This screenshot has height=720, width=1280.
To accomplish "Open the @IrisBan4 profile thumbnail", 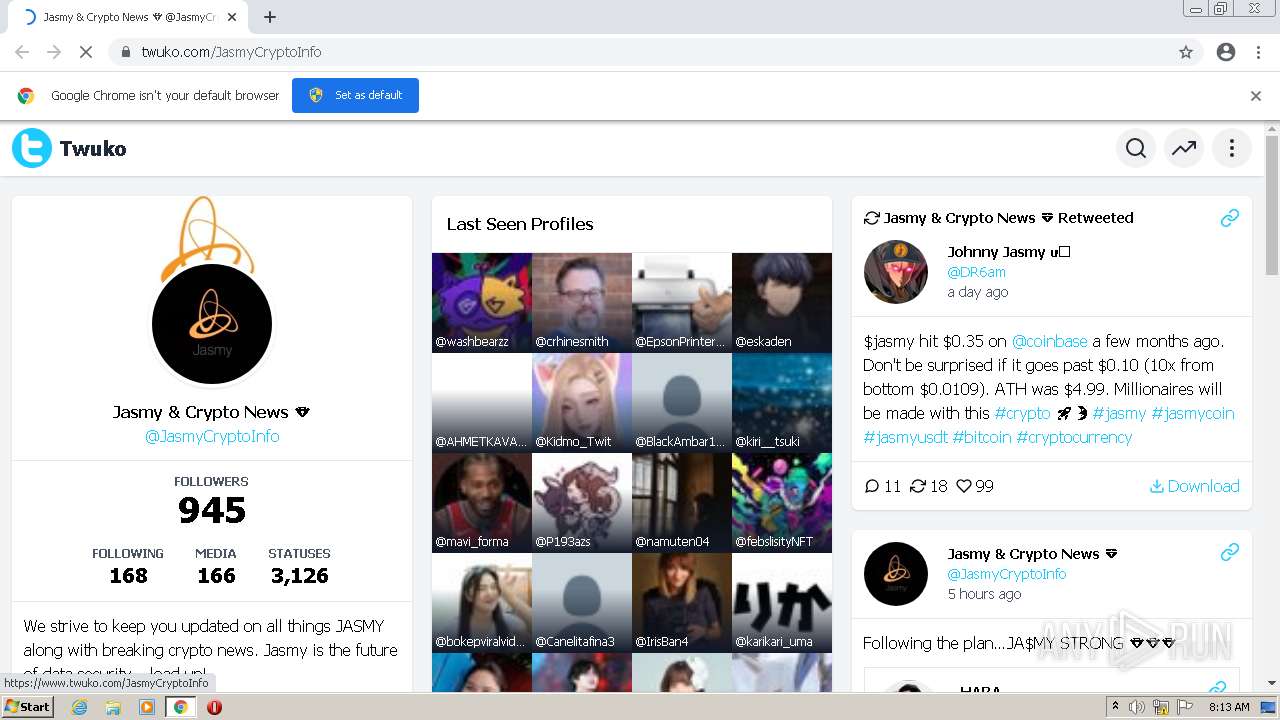I will point(682,603).
